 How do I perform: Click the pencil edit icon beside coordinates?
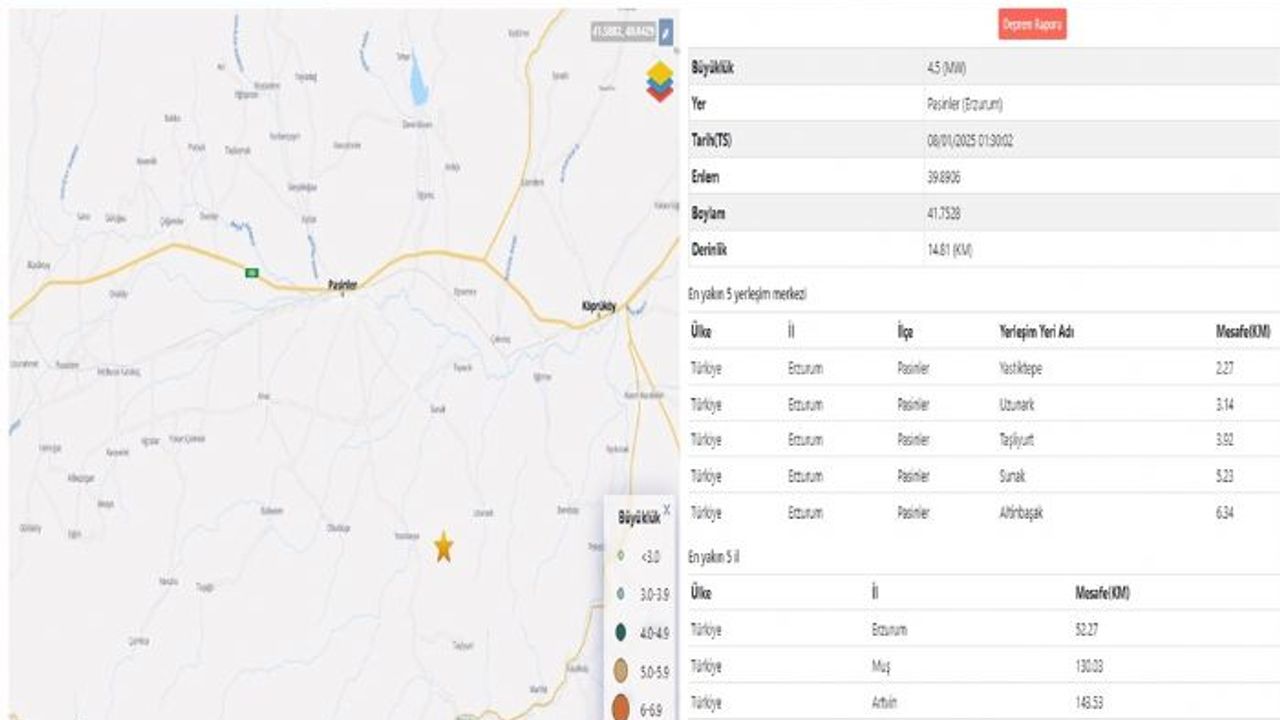point(666,32)
